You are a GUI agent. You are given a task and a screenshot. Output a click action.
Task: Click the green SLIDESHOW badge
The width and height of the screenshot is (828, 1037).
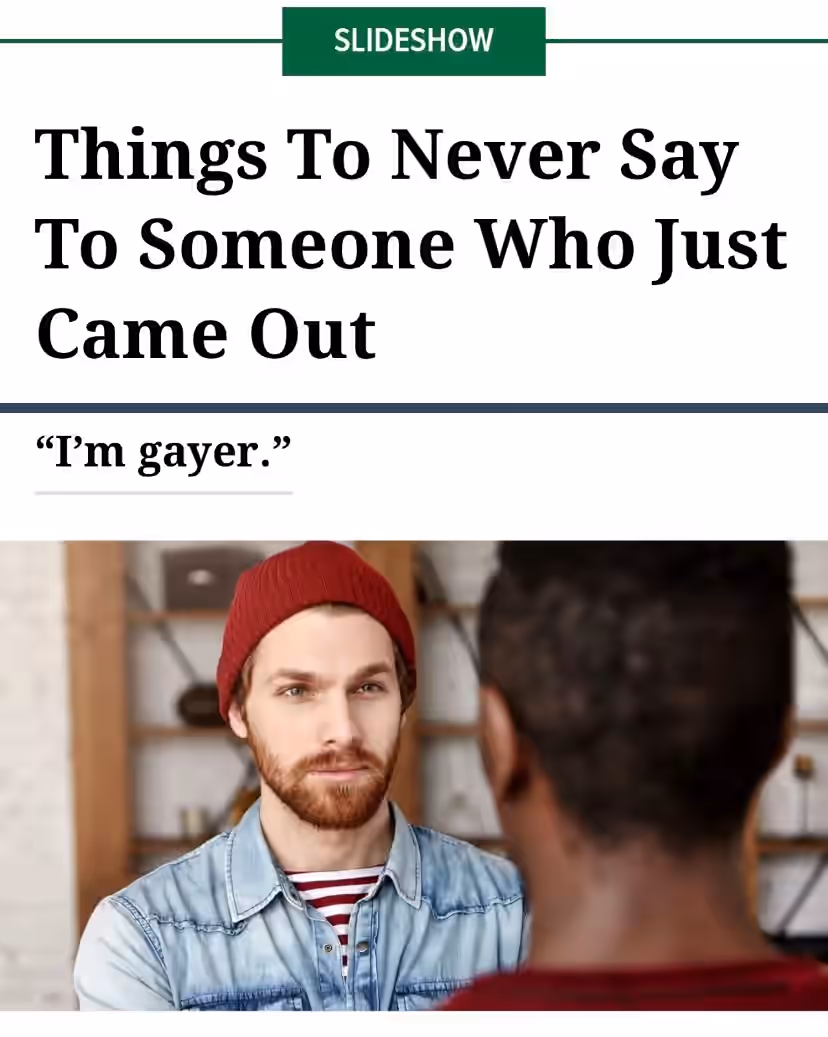click(413, 41)
